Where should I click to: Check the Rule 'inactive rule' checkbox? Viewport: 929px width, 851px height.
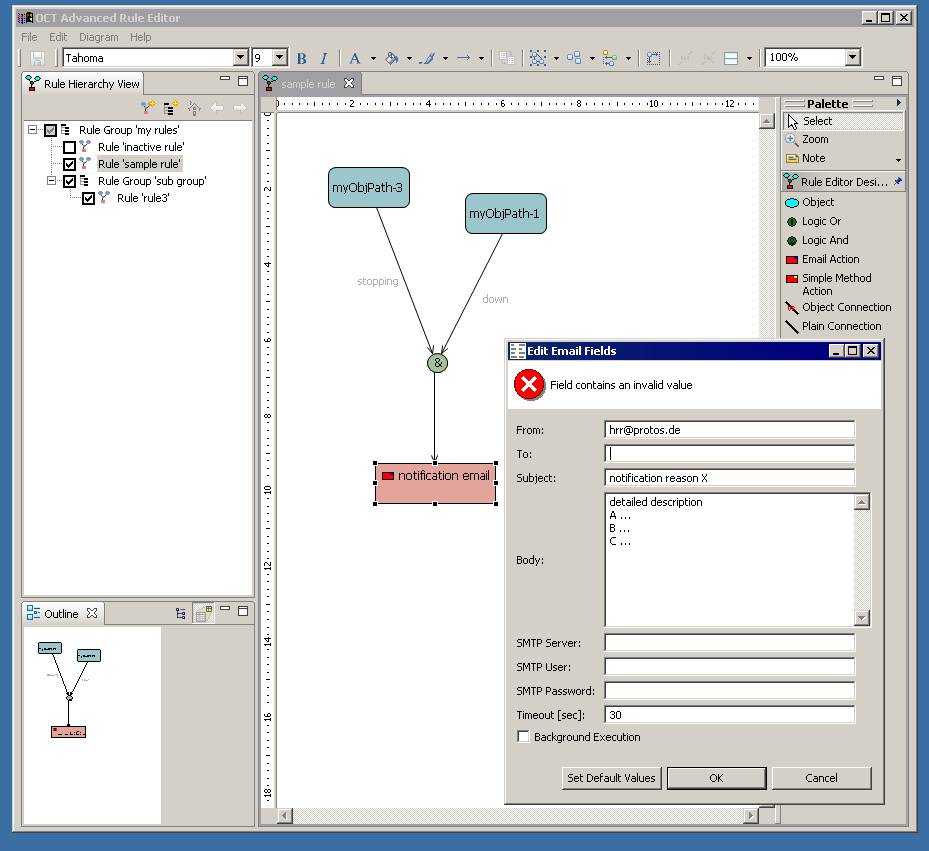69,147
